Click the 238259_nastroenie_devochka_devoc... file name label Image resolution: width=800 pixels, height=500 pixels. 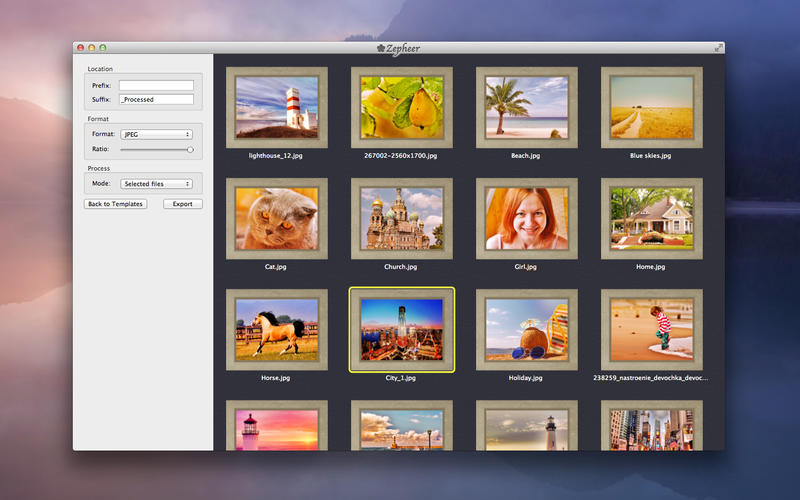click(651, 378)
